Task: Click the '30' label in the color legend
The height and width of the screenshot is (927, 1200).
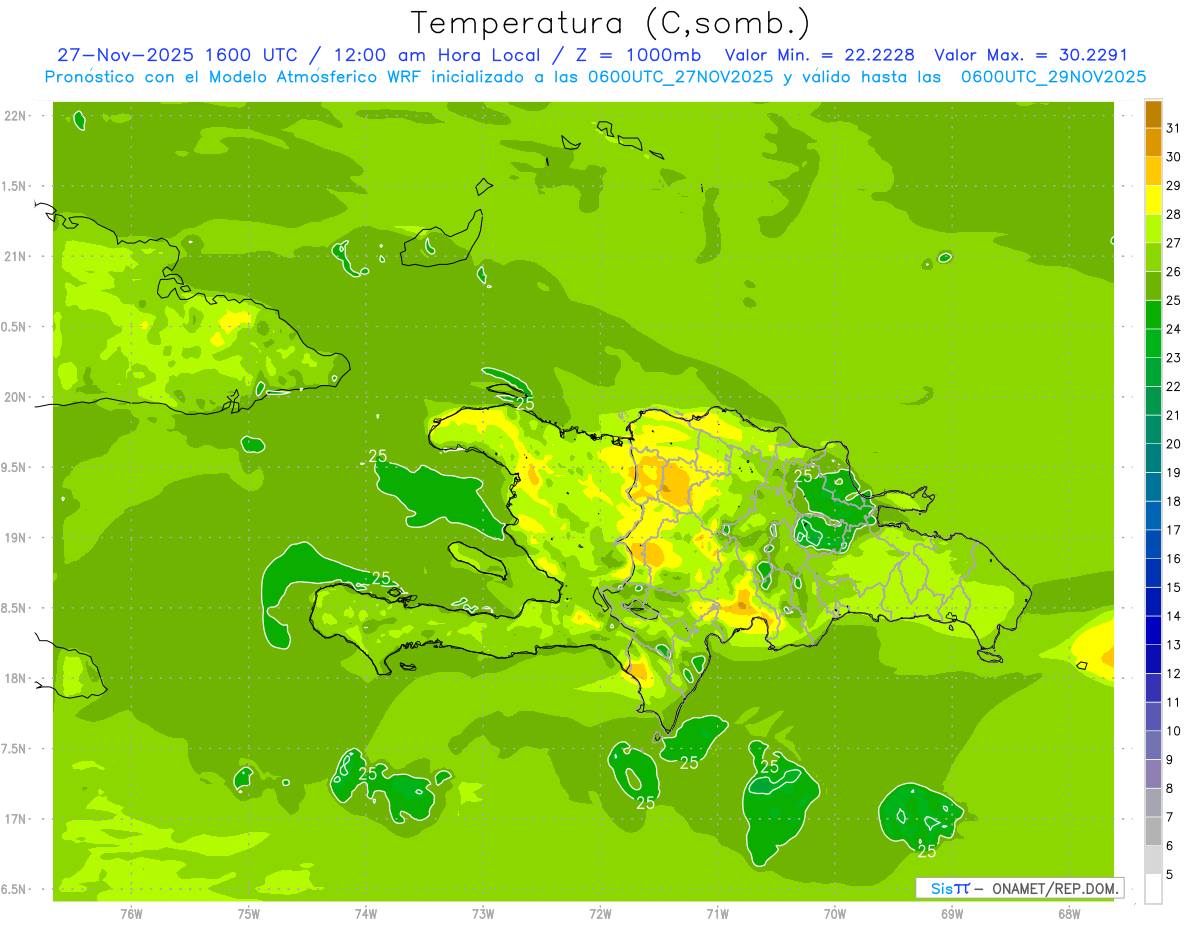Action: 1174,157
